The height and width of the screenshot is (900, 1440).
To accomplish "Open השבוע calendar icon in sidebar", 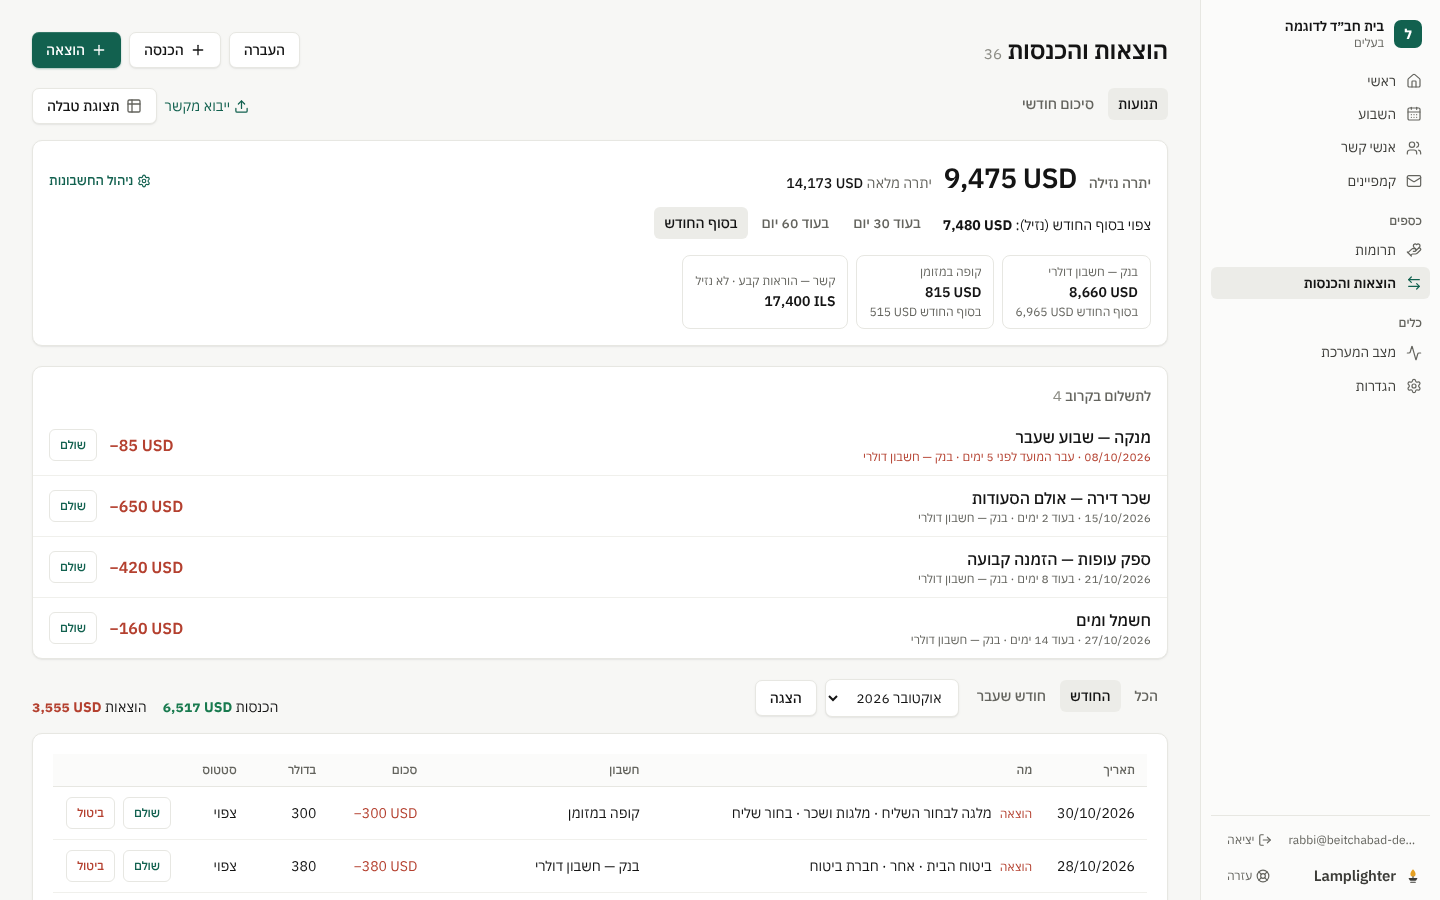I will tap(1413, 114).
